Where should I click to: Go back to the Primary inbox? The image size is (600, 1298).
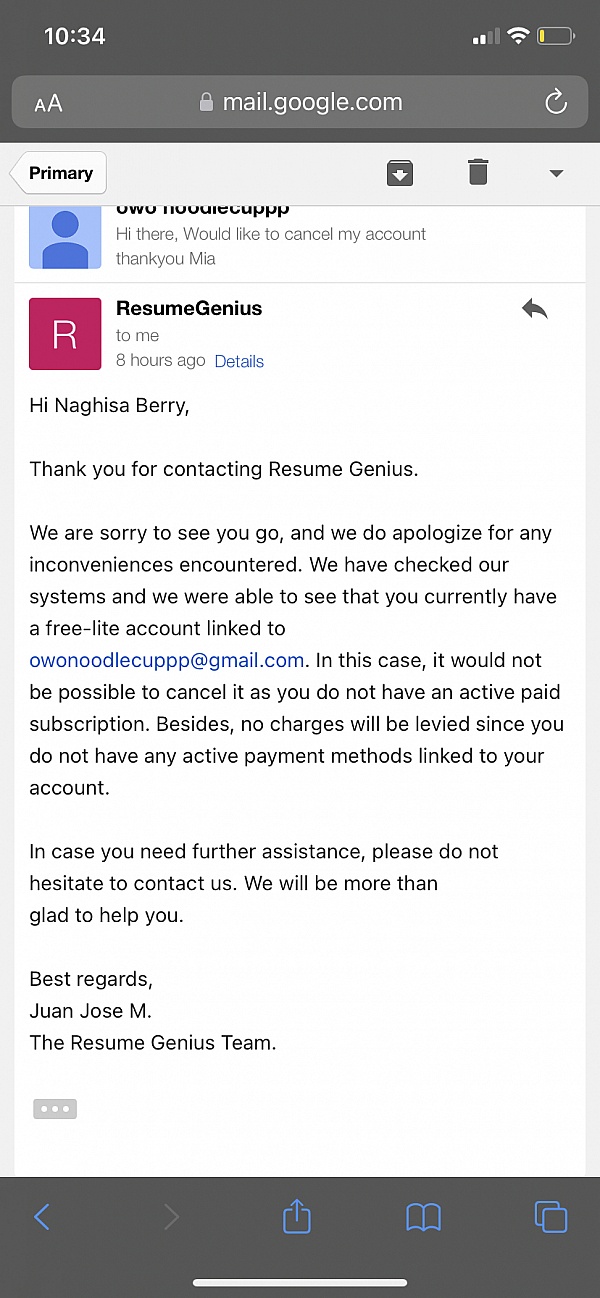[59, 173]
